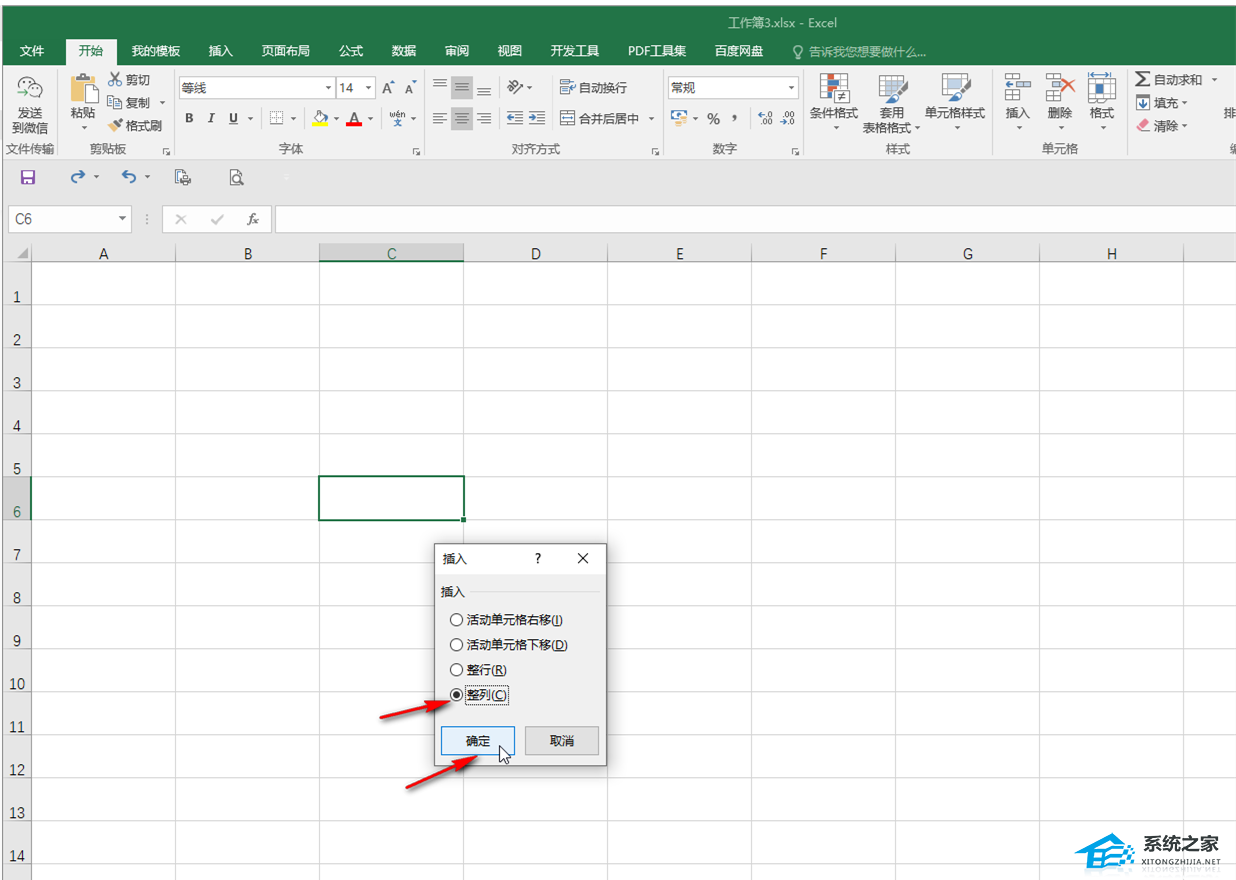The height and width of the screenshot is (880, 1236).
Task: Click the yellow fill color bucket
Action: pos(319,118)
